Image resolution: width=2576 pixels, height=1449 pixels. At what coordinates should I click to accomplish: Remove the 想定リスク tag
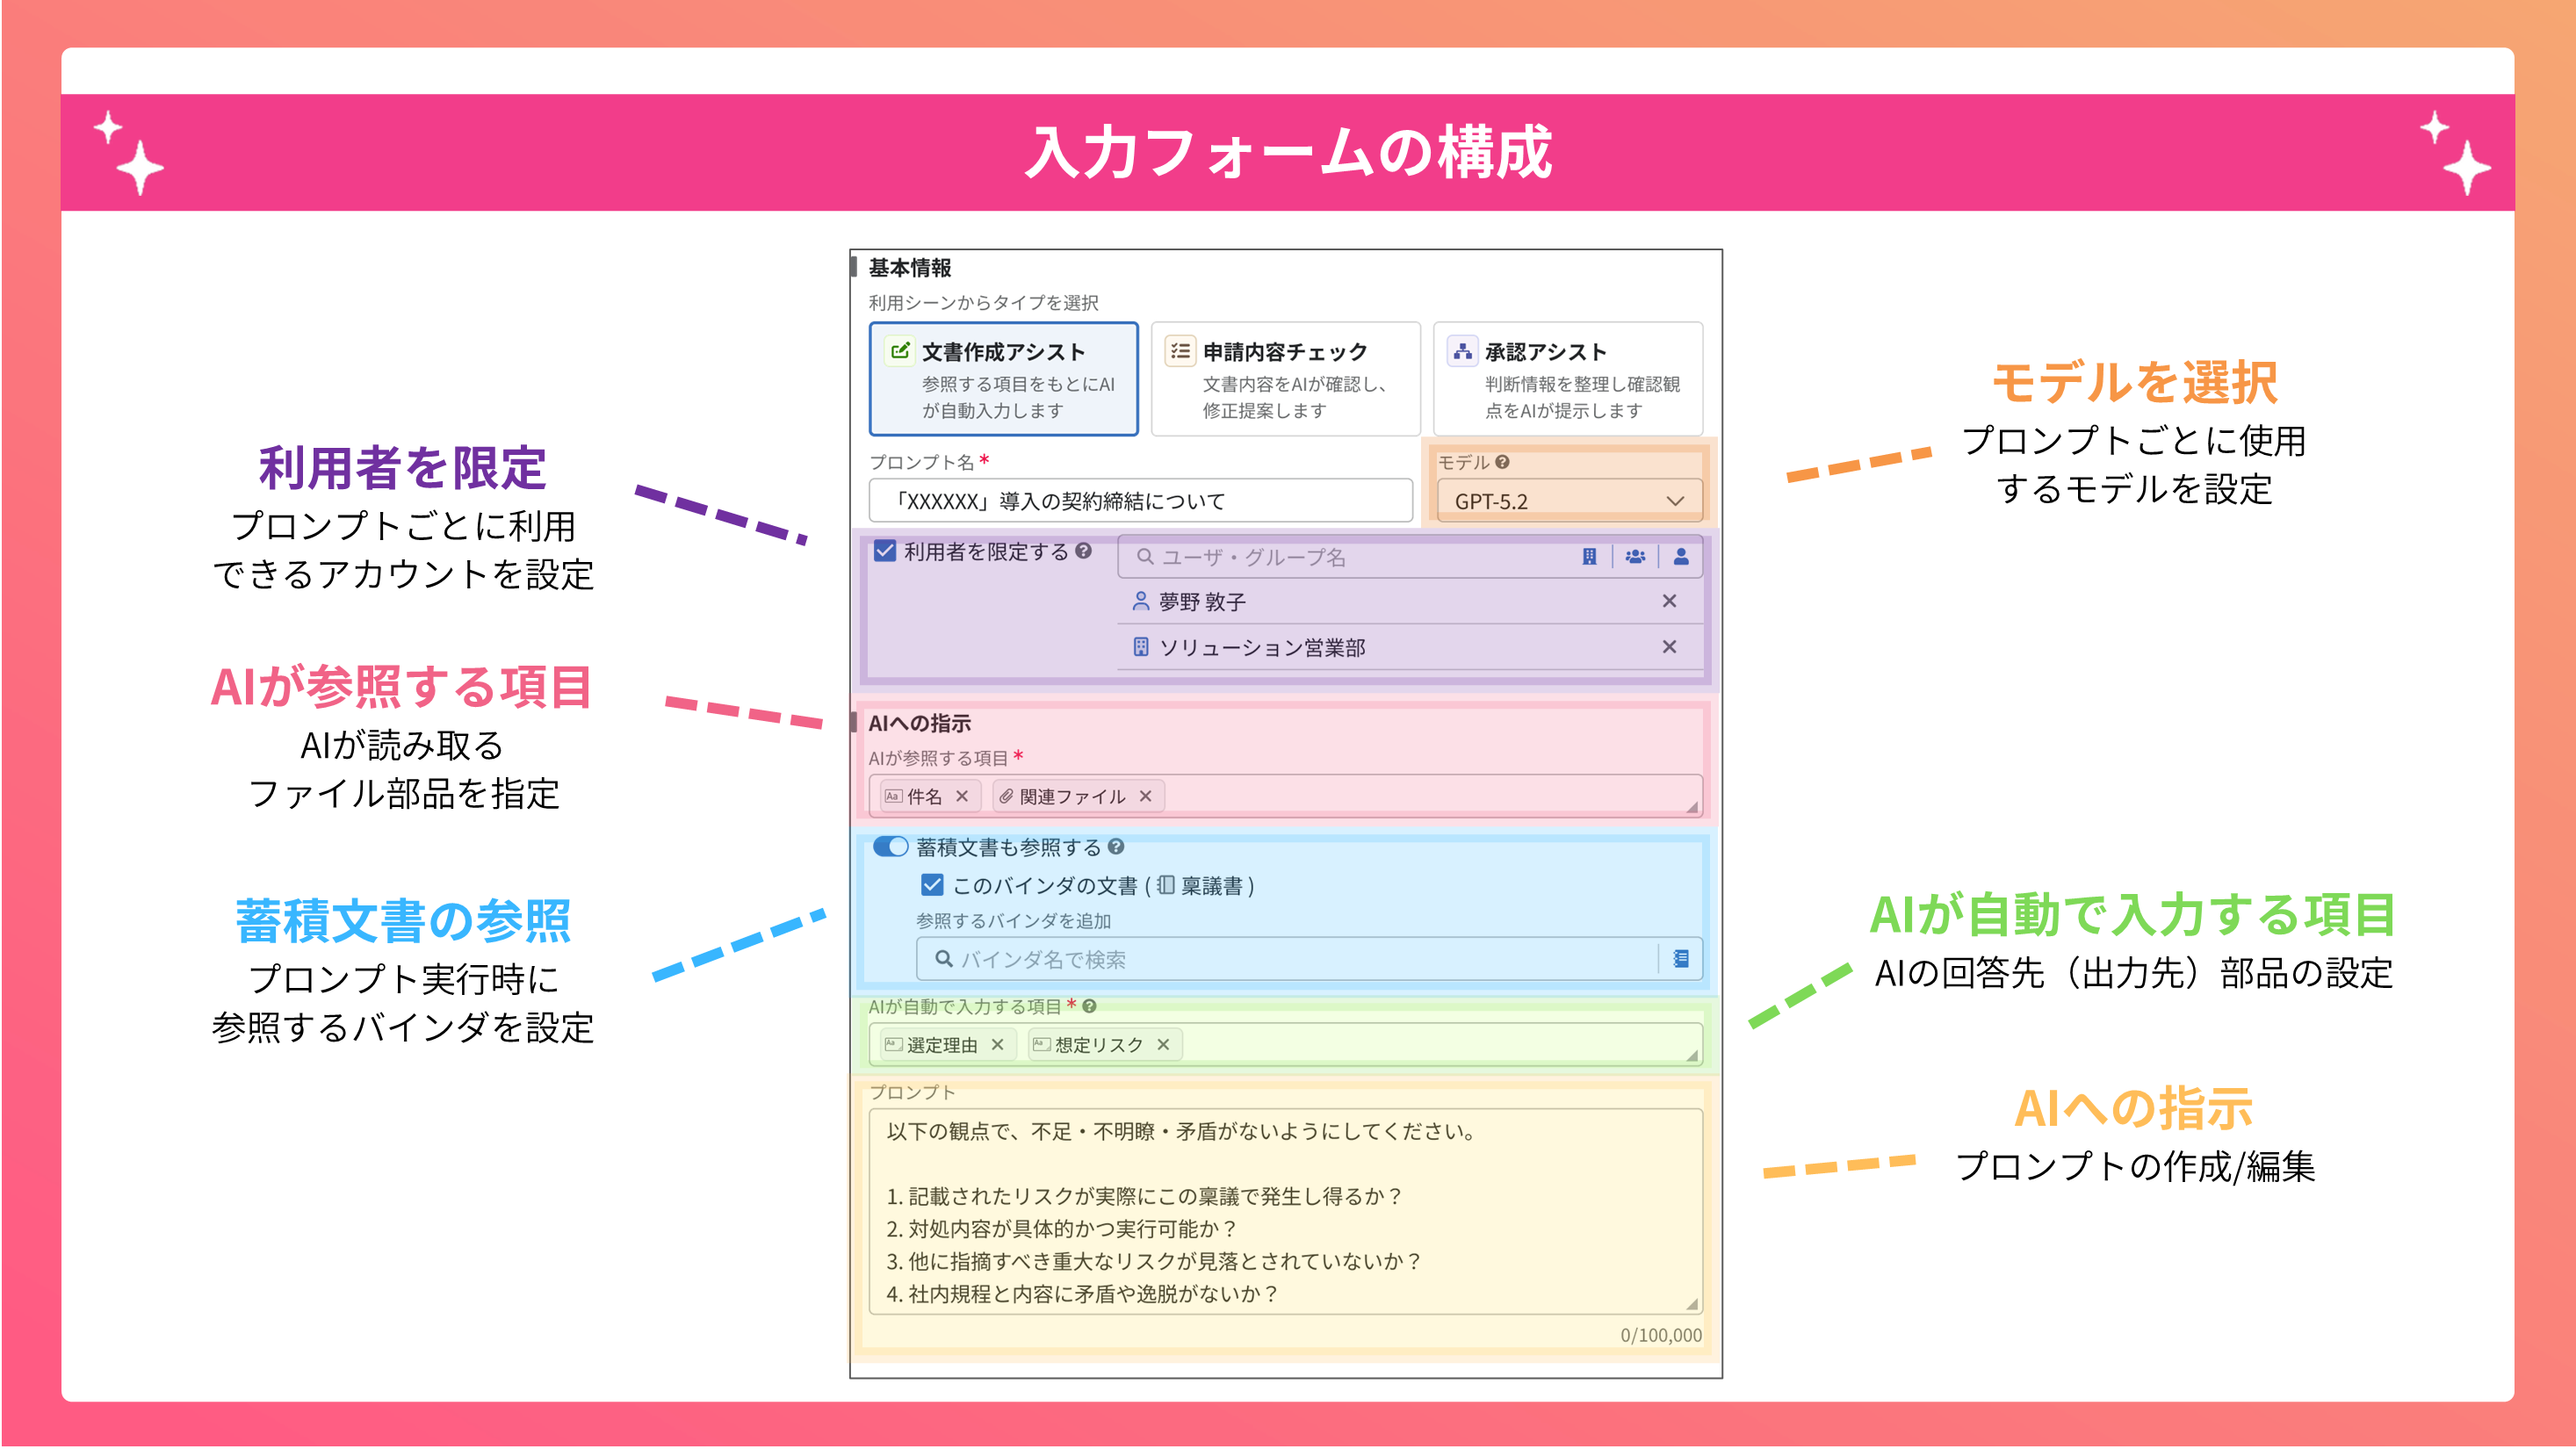tap(1163, 1044)
